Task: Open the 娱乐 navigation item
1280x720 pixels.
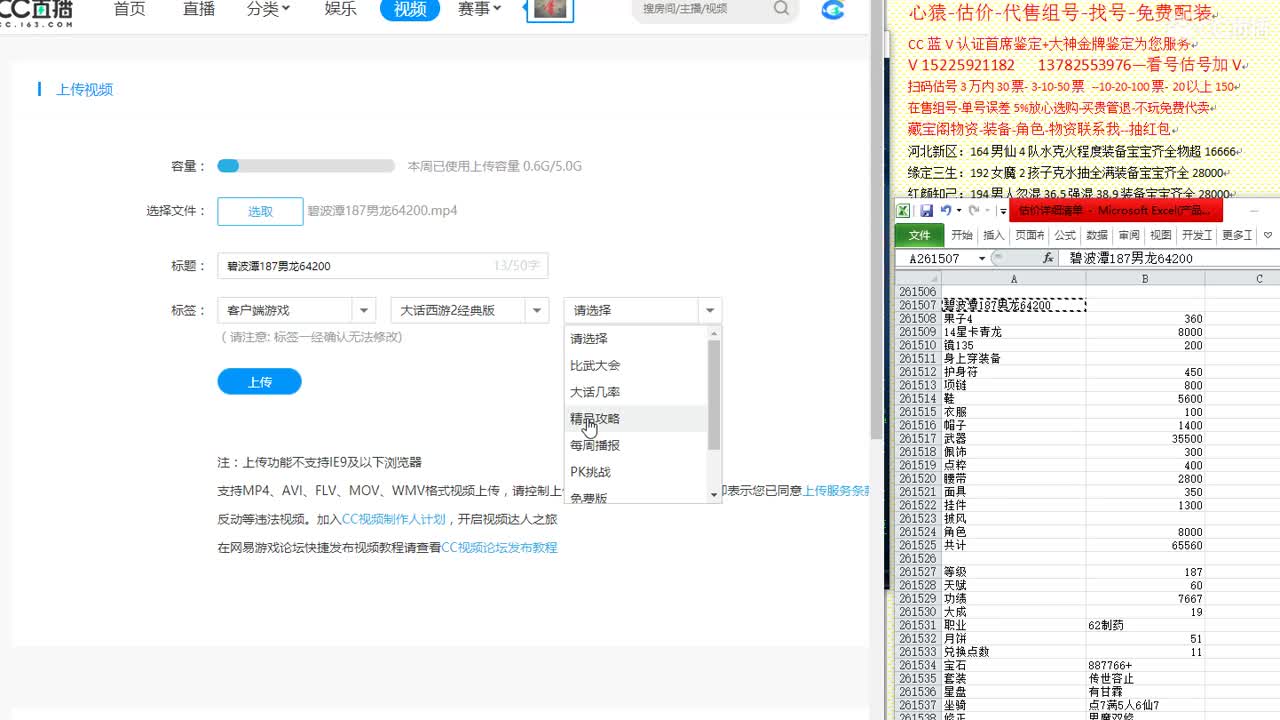Action: [341, 9]
